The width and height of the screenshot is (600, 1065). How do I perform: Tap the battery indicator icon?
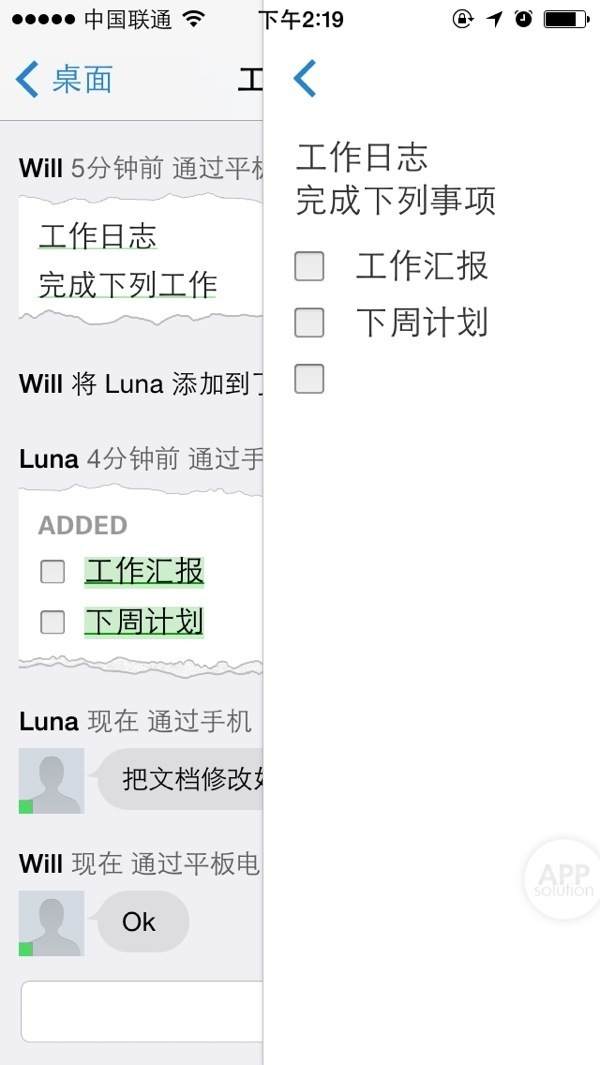566,19
